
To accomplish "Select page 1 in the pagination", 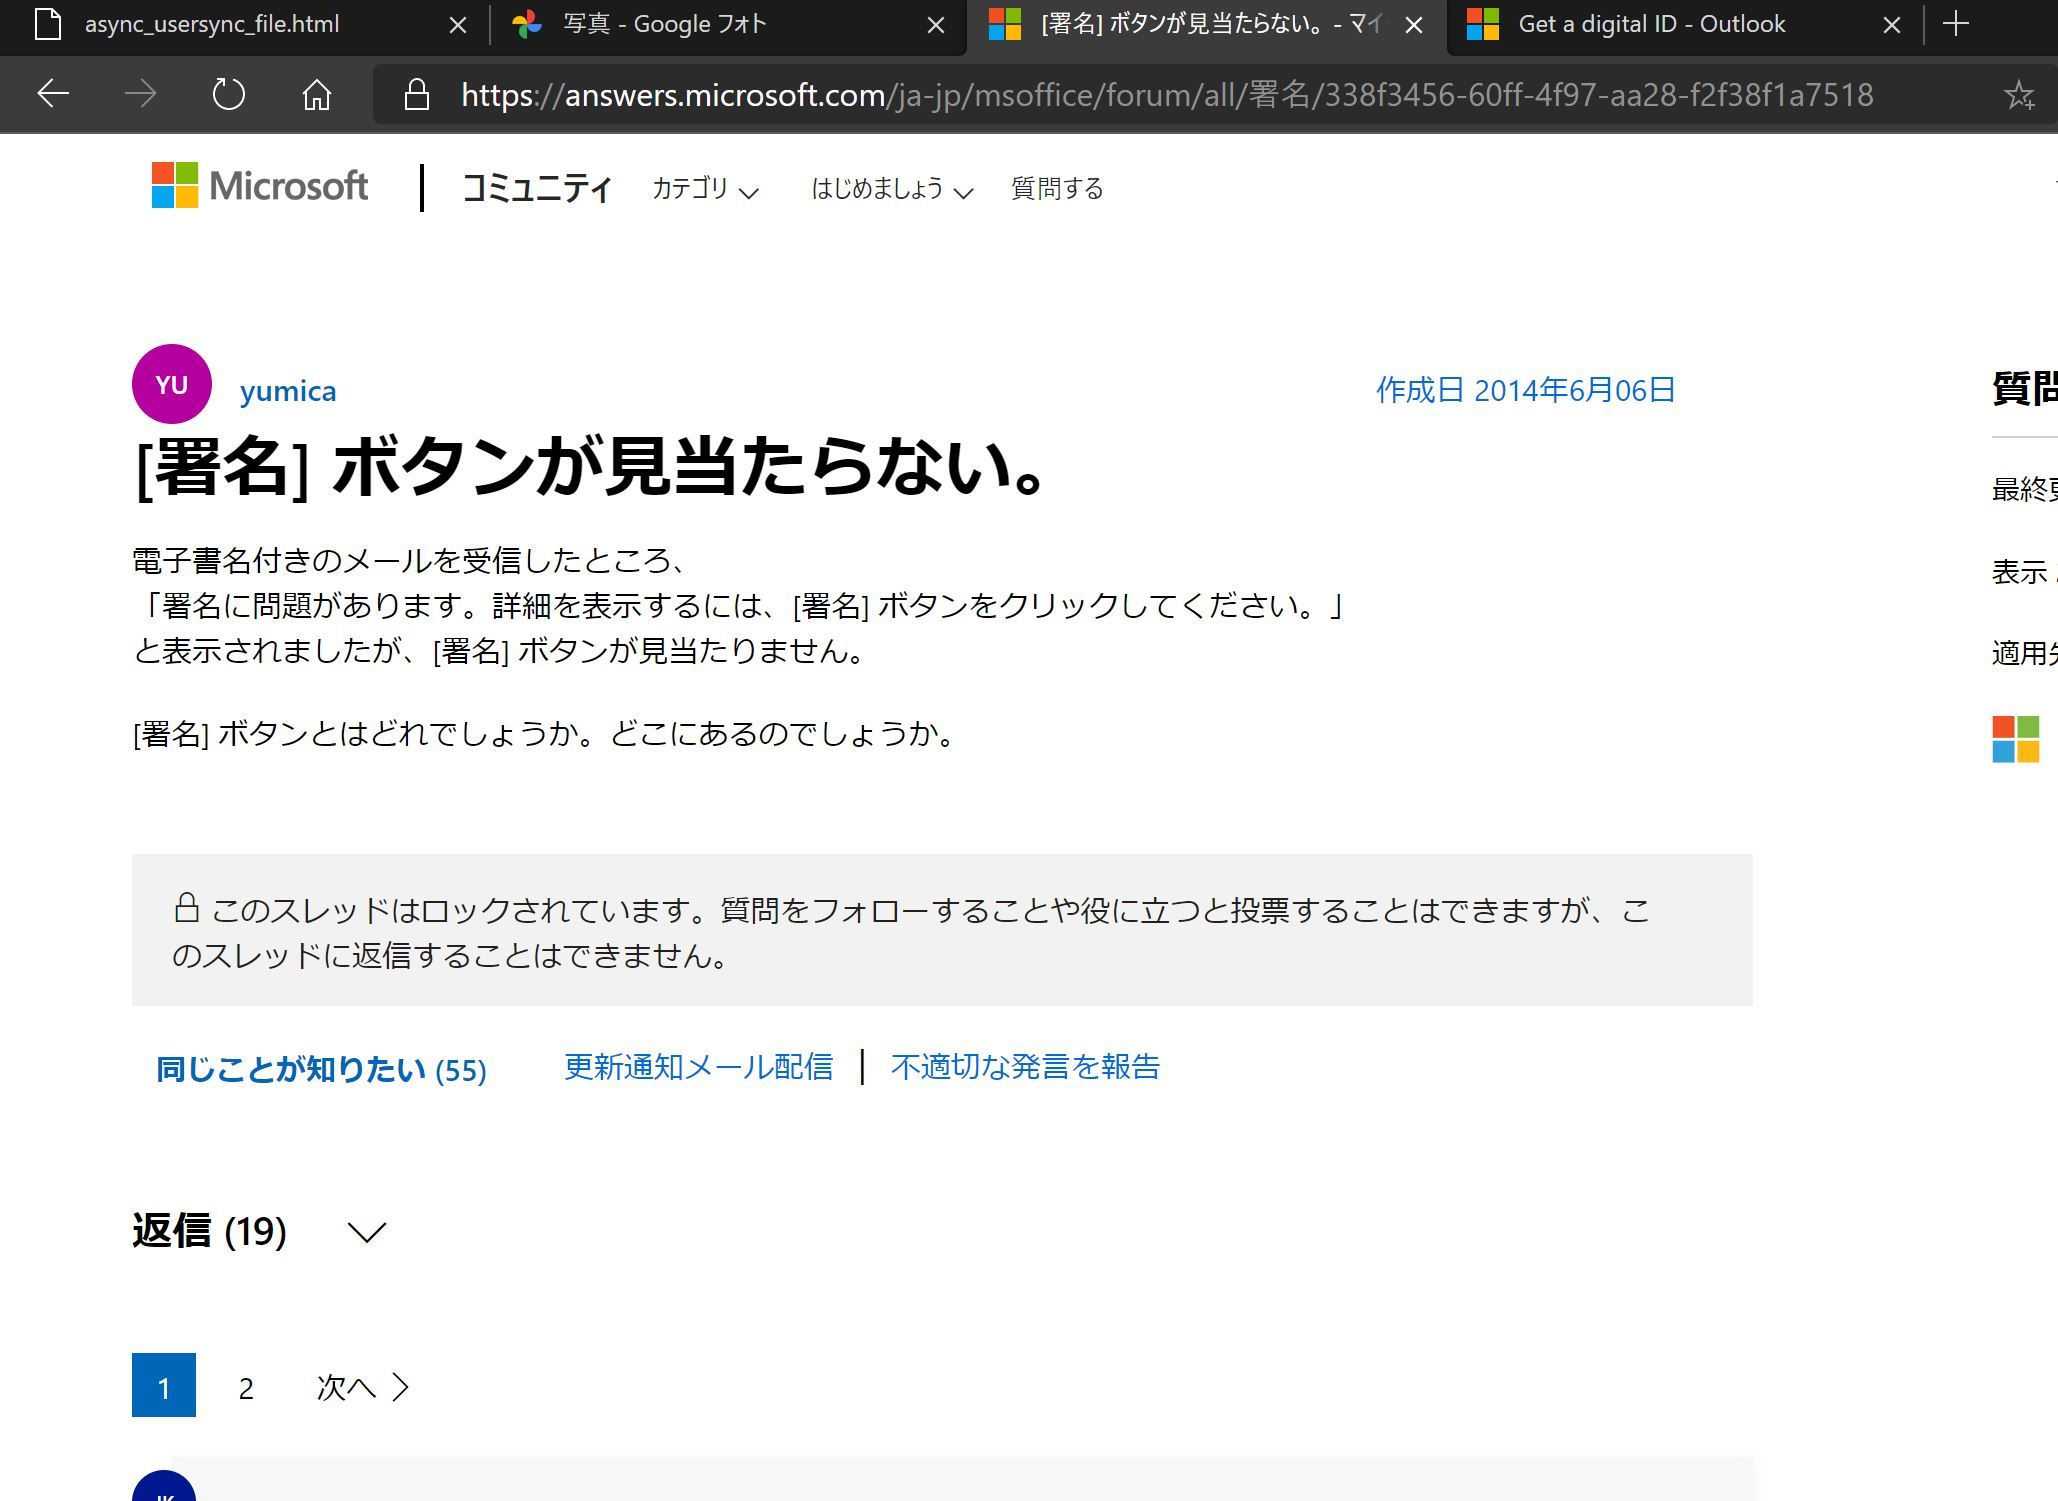I will [164, 1385].
